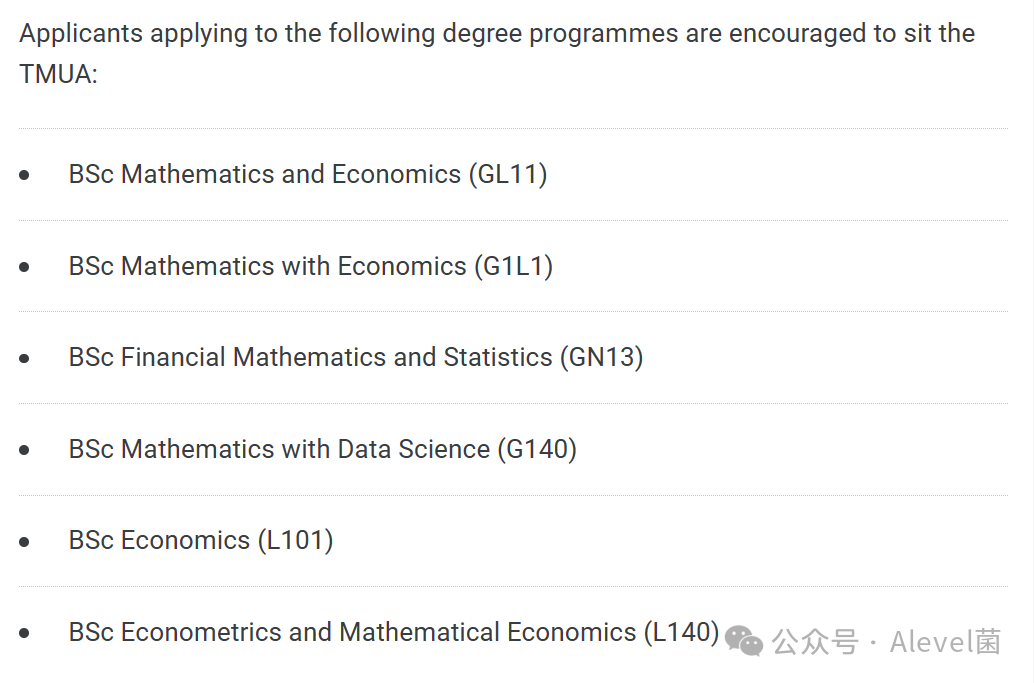The image size is (1034, 683).
Task: Click bullet beside BSc Economics (L101)
Action: (x=24, y=542)
